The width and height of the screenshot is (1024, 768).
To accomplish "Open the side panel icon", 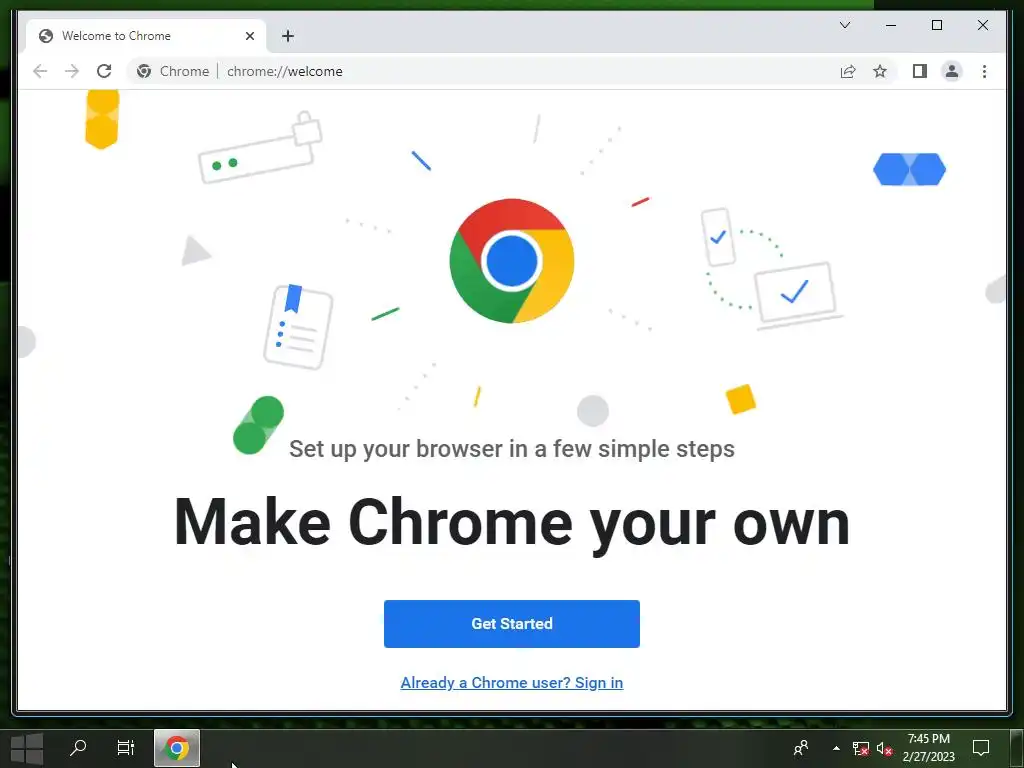I will point(920,71).
